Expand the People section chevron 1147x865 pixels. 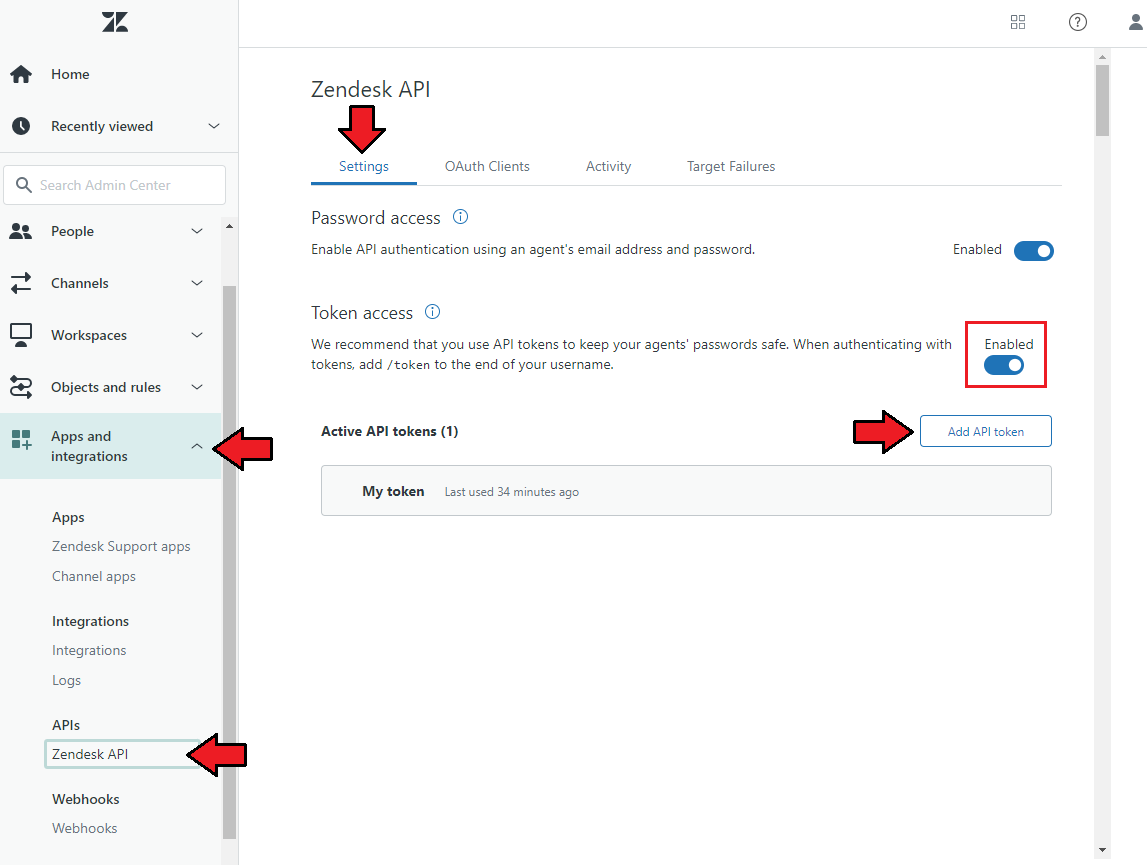click(197, 231)
